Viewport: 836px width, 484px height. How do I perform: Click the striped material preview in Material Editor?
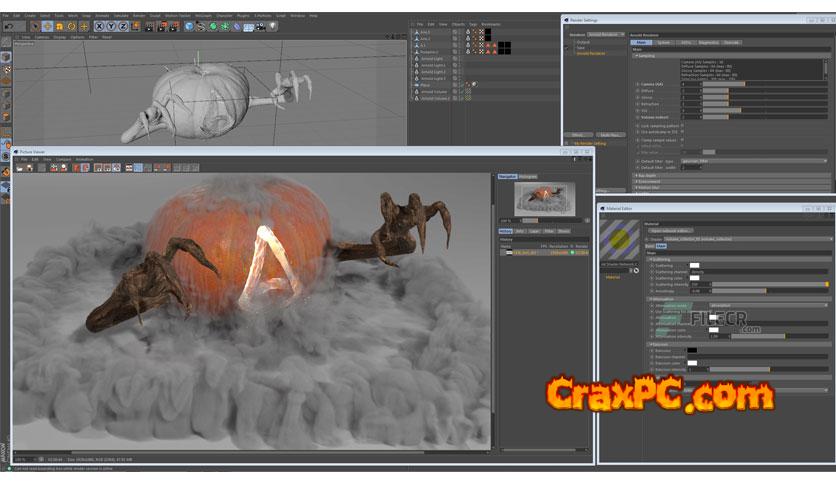pyautogui.click(x=619, y=240)
